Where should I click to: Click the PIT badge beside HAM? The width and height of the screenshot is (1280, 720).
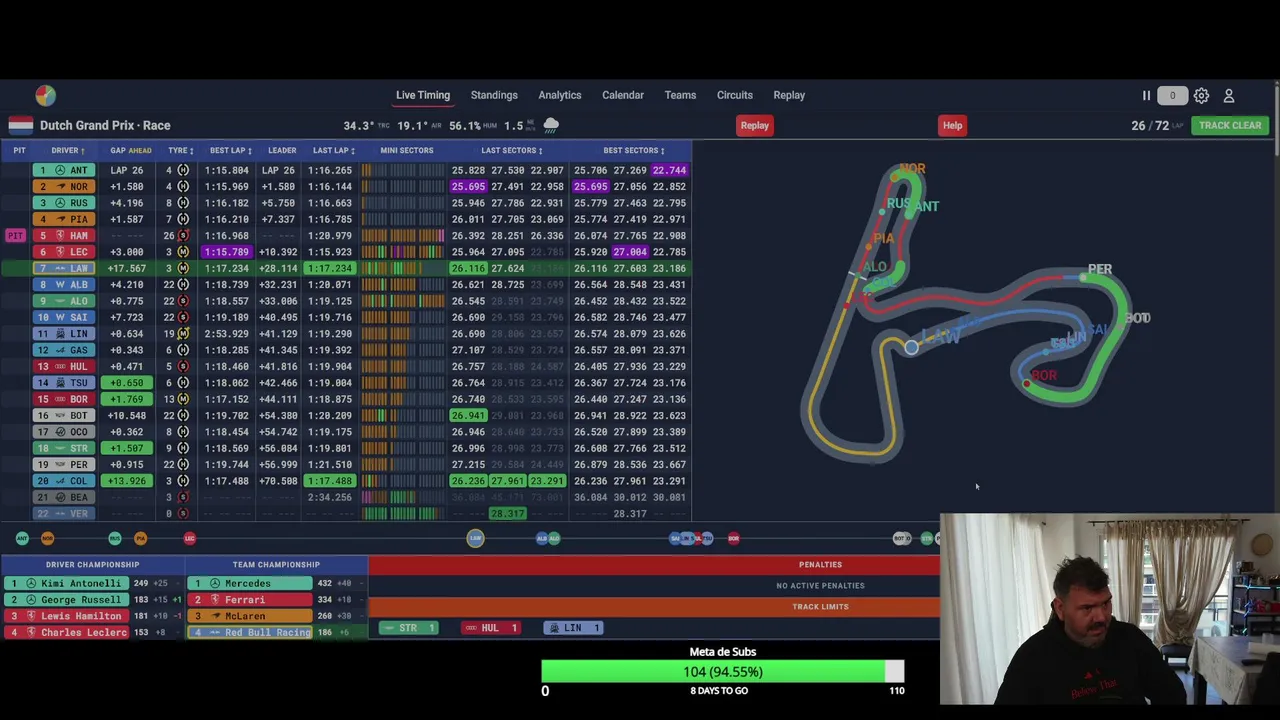tap(15, 236)
